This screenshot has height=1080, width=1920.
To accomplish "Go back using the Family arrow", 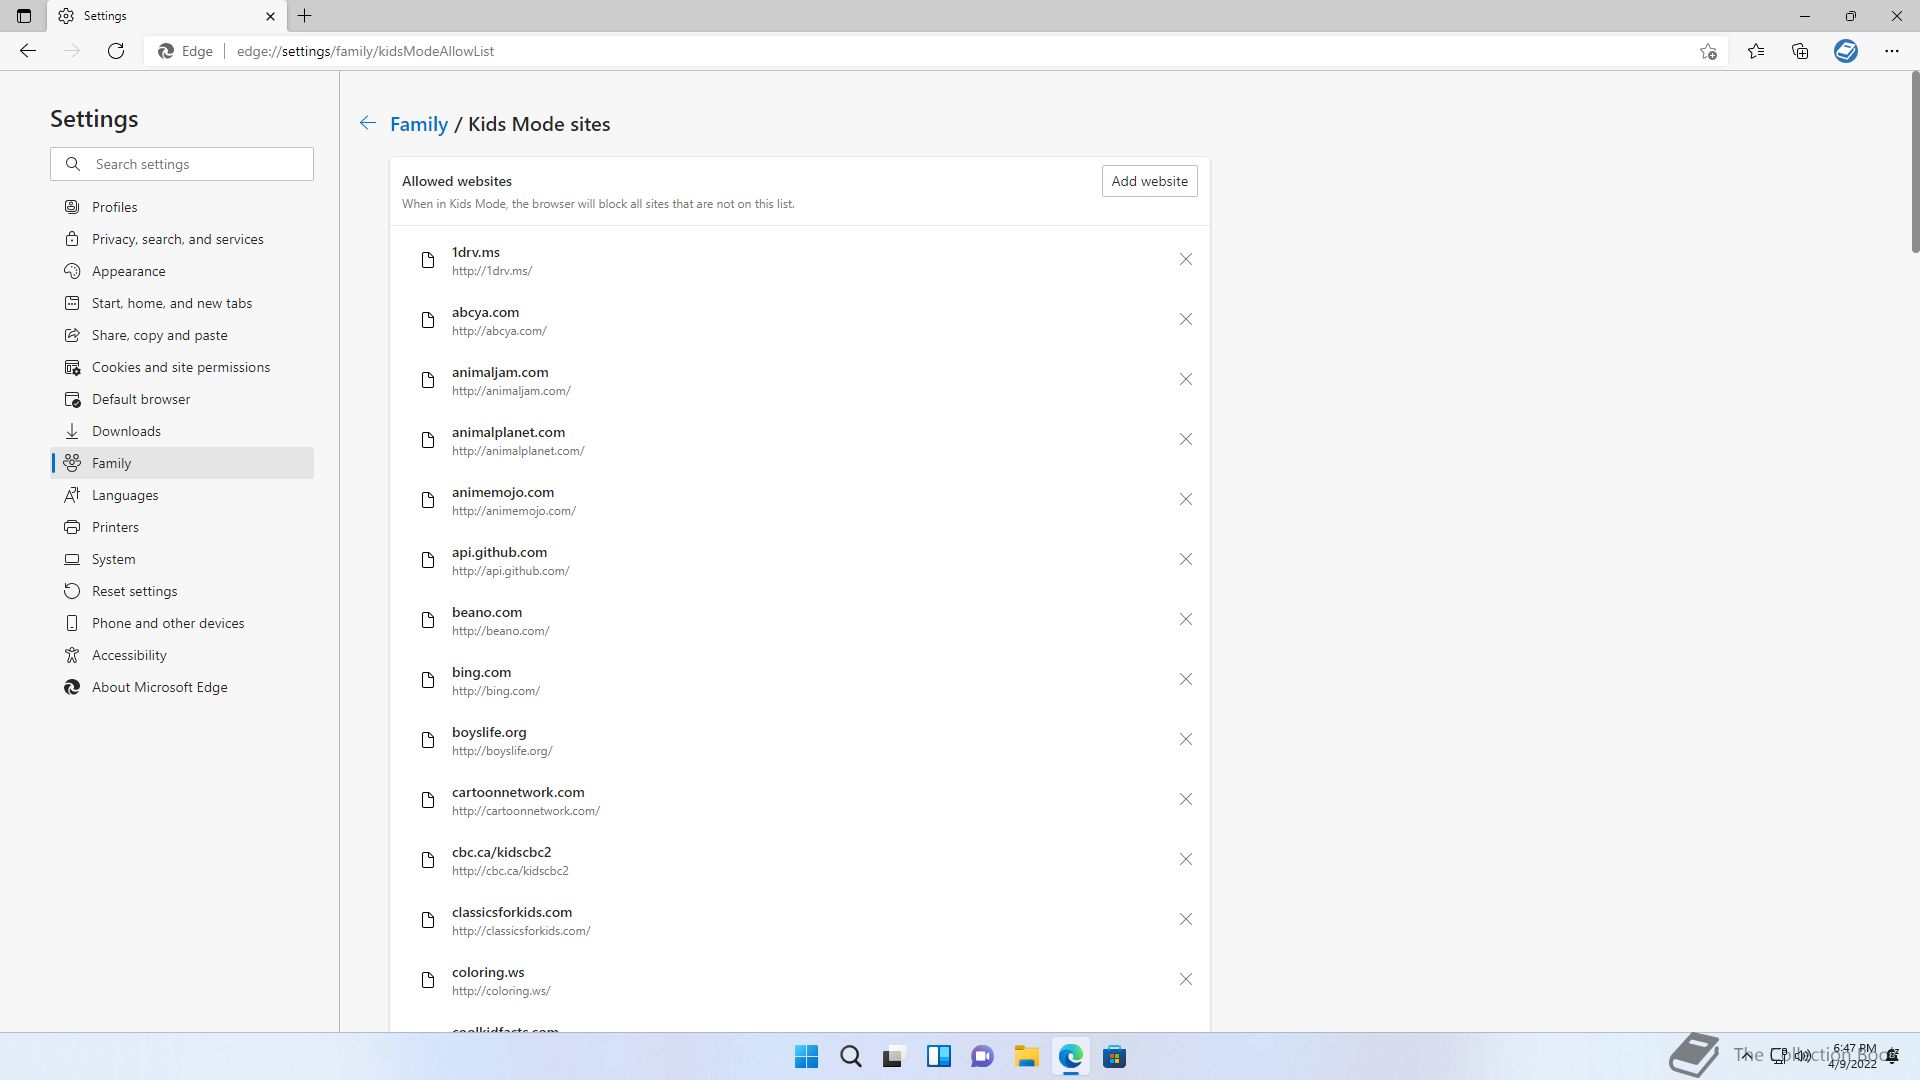I will (x=368, y=123).
